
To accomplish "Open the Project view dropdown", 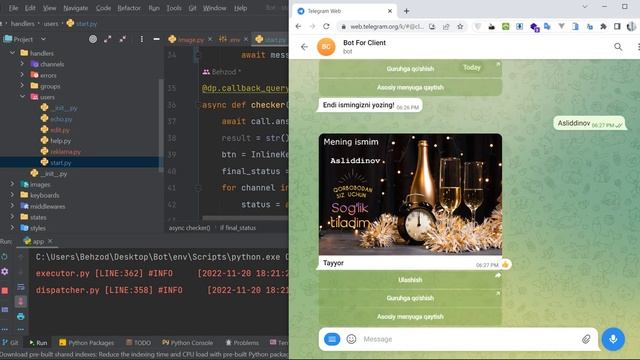I will coord(43,39).
